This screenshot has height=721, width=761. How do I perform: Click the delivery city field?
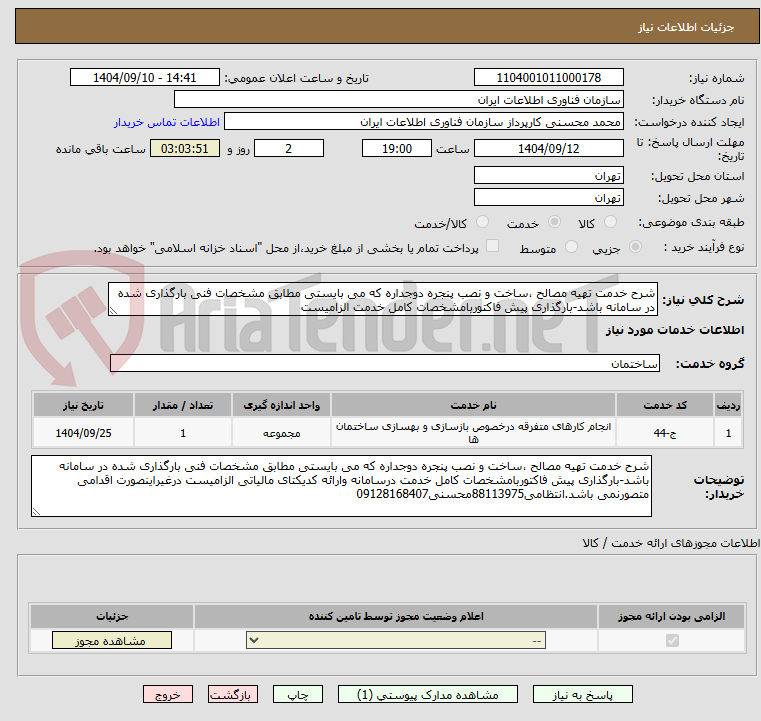click(548, 198)
